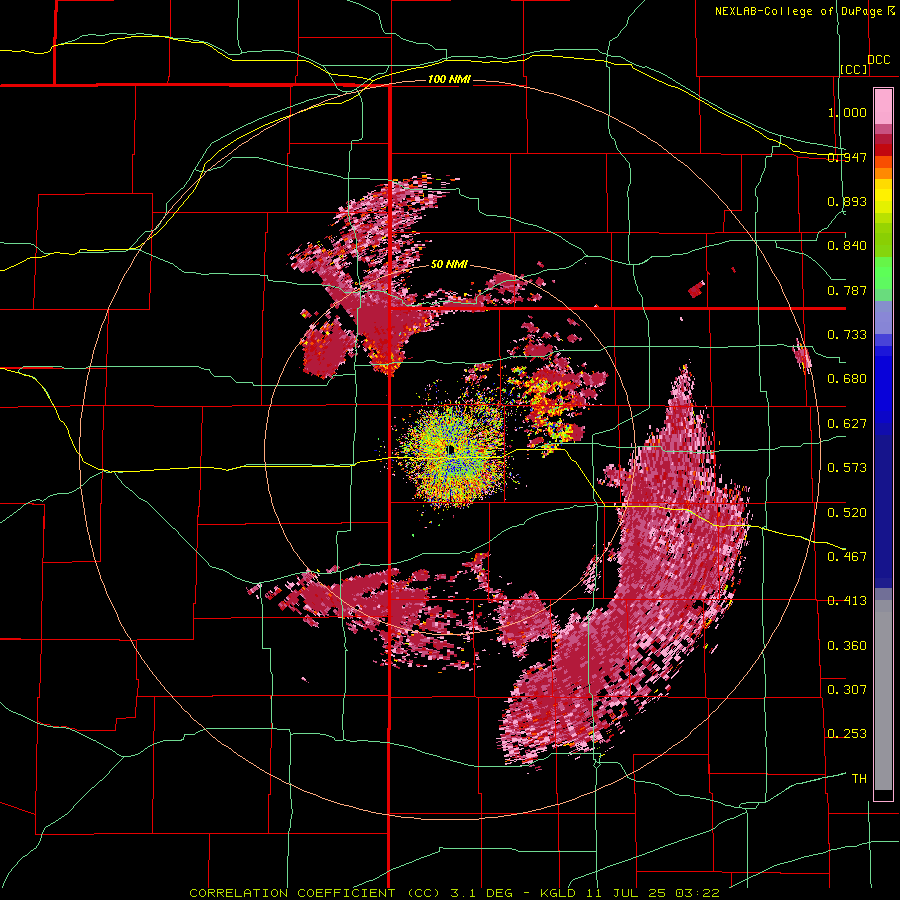Click the 100 NMI range ring label

[449, 79]
